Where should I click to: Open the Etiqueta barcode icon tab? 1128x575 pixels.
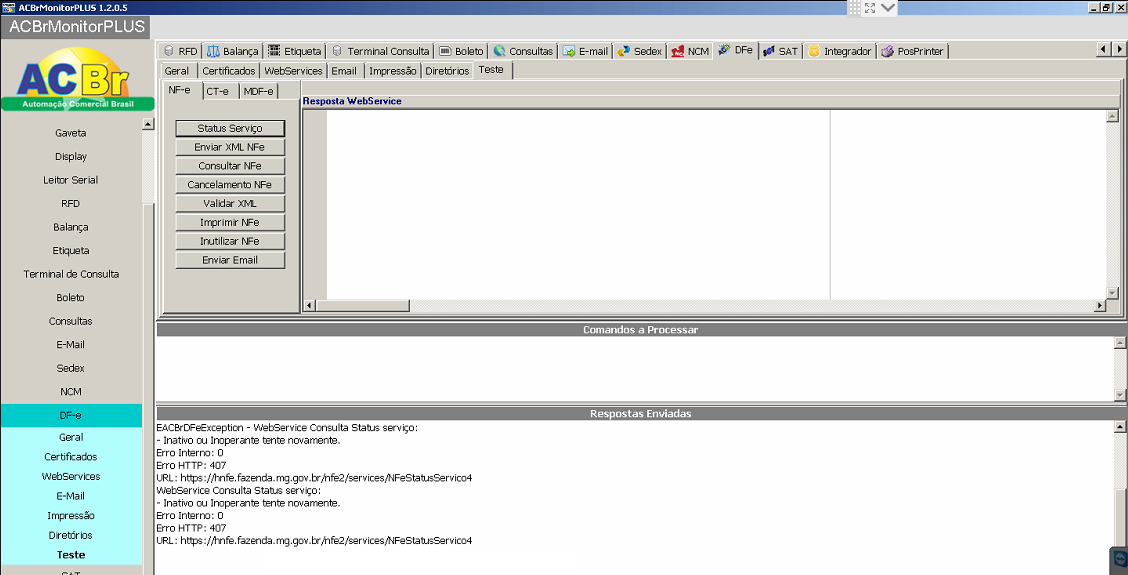(x=294, y=51)
